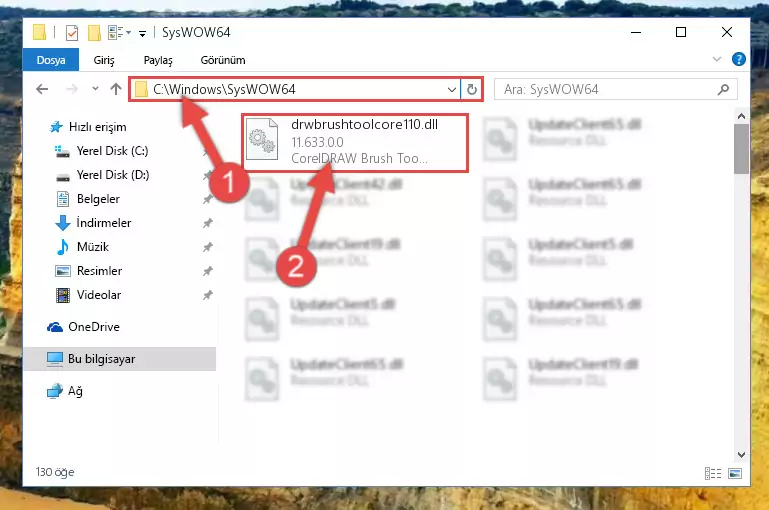Click the 130 öğe item count
The image size is (769, 510).
point(54,472)
